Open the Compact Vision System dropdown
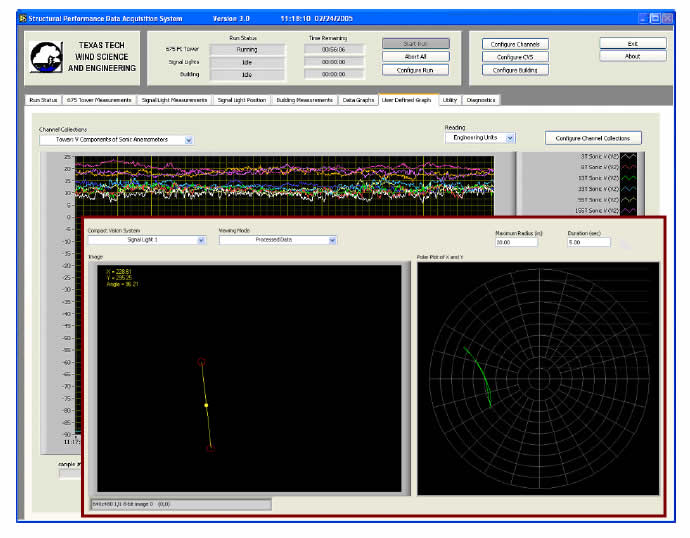The height and width of the screenshot is (538, 690). click(x=201, y=240)
